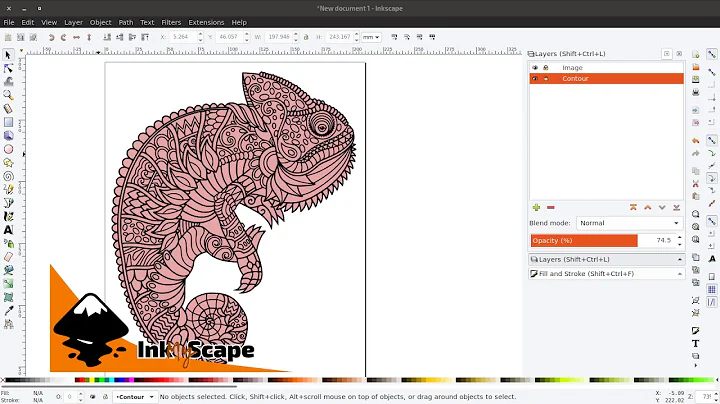
Task: Expand more commands bar items arrow
Action: tap(696, 365)
